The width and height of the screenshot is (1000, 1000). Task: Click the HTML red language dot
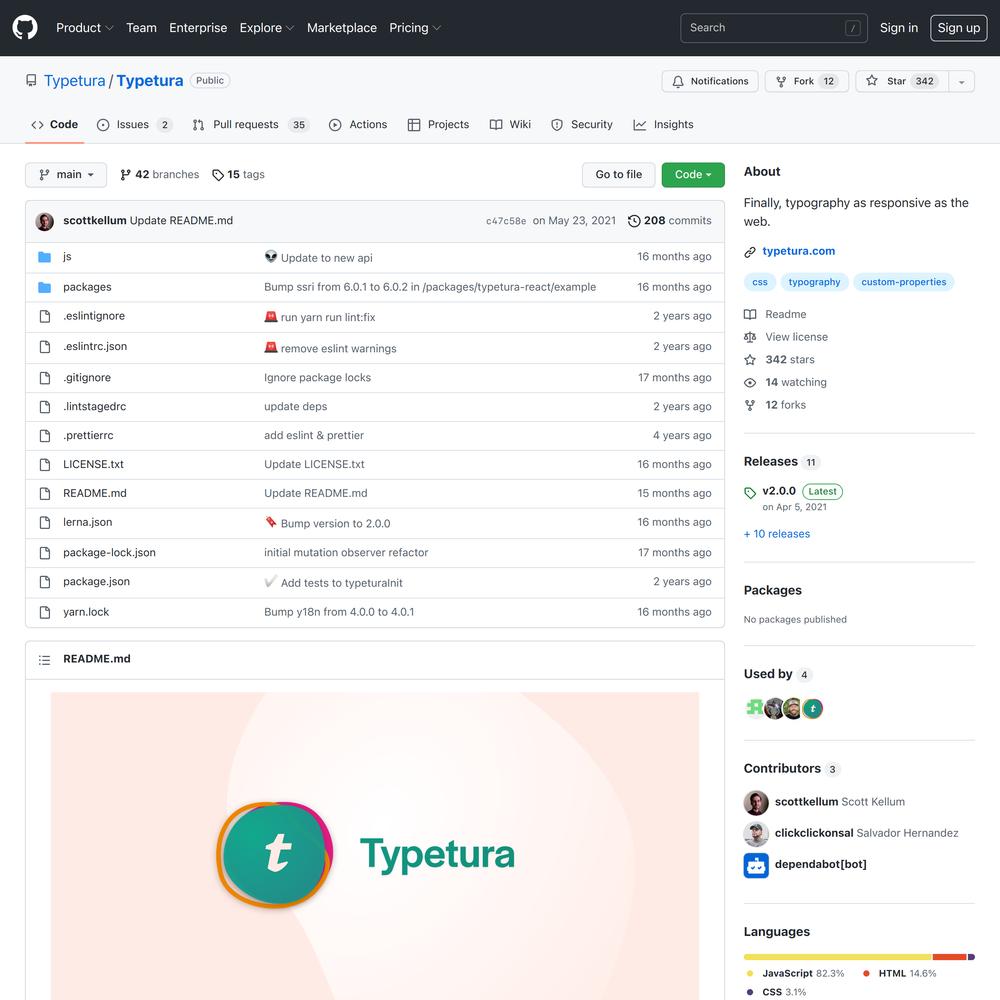(x=866, y=974)
